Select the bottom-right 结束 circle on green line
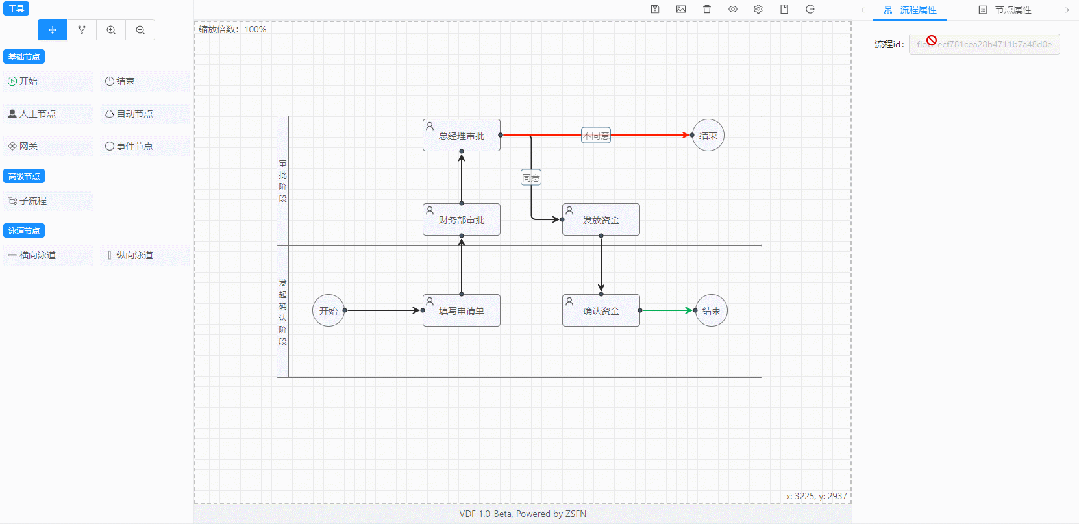This screenshot has width=1079, height=524. (712, 311)
